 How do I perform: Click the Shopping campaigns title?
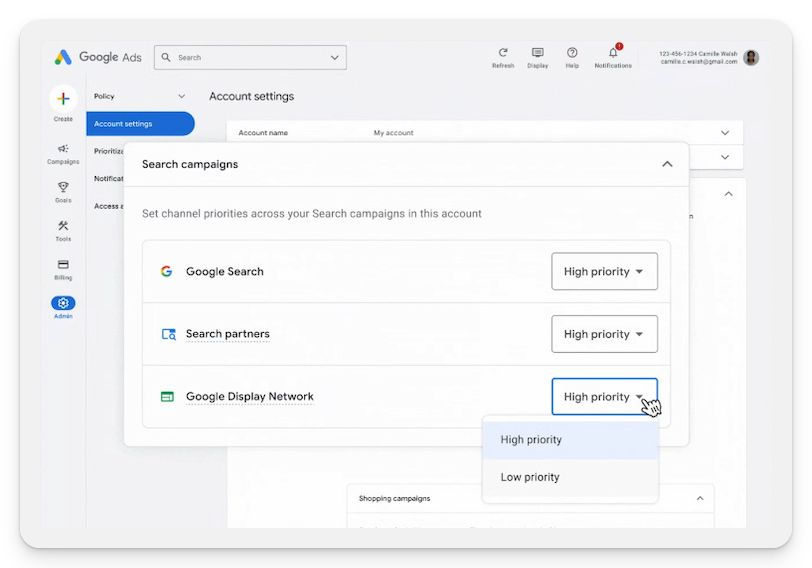tap(395, 498)
